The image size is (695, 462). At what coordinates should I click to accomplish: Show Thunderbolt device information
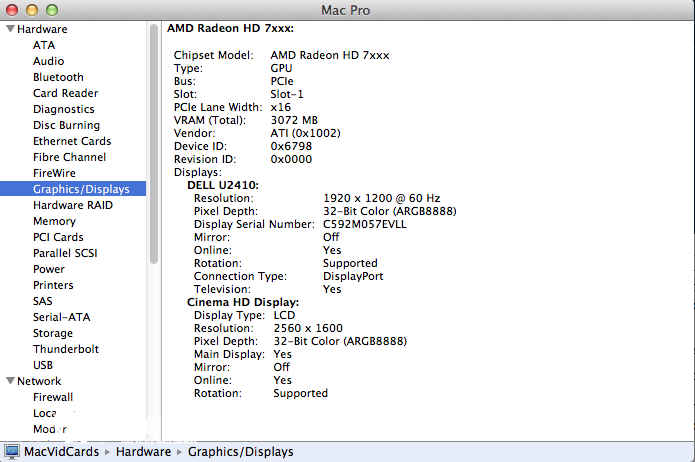click(66, 349)
